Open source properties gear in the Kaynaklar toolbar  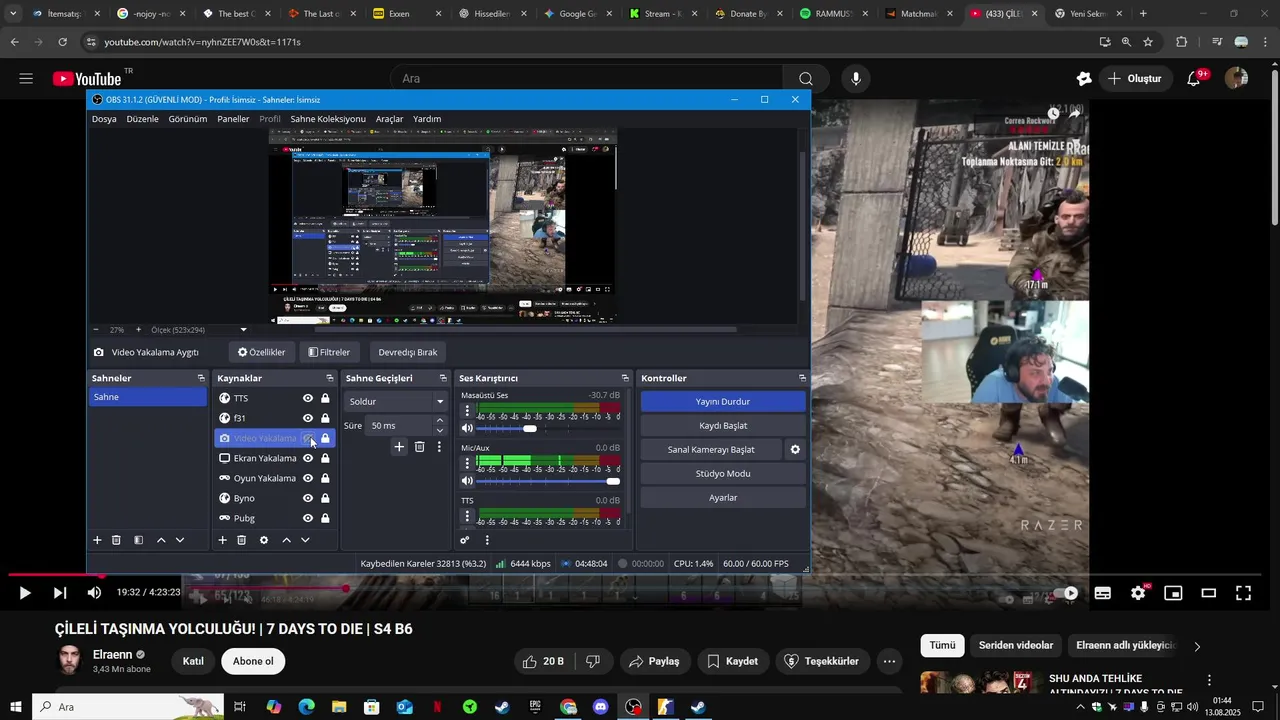264,540
